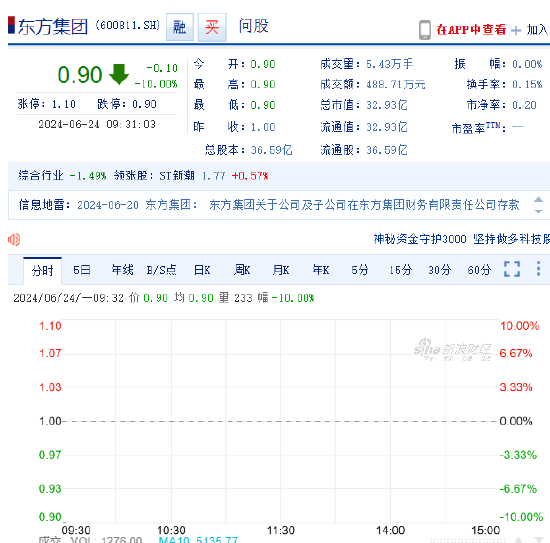This screenshot has width=550, height=543.
Task: Click the green down arrow next to 0.90
Action: point(119,74)
